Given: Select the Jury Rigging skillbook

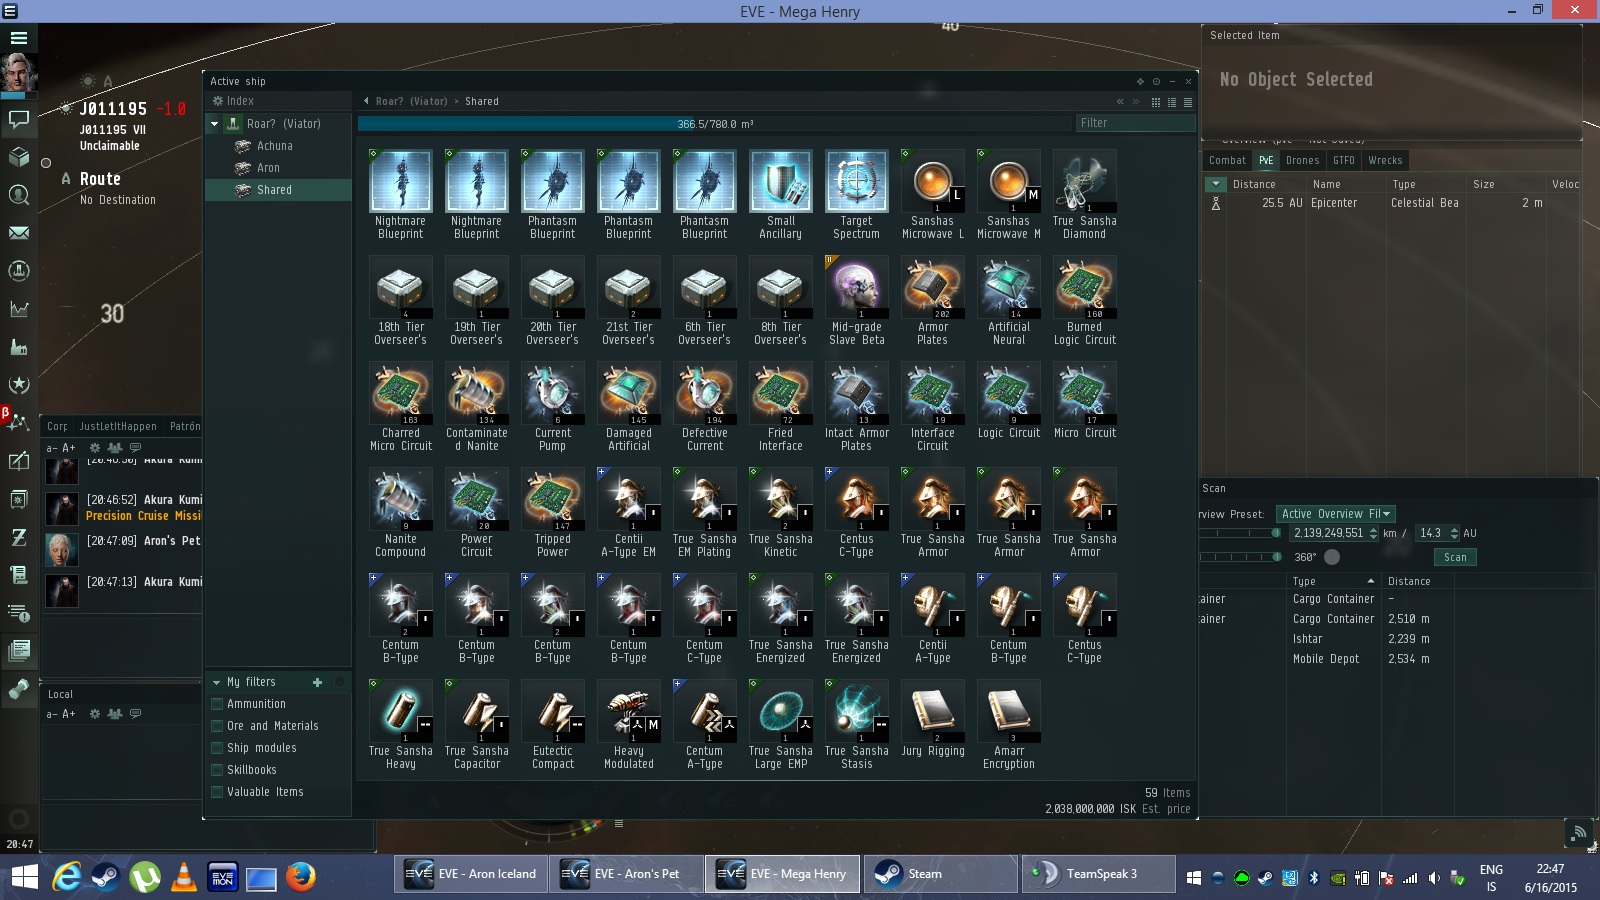Looking at the screenshot, I should click(x=933, y=712).
